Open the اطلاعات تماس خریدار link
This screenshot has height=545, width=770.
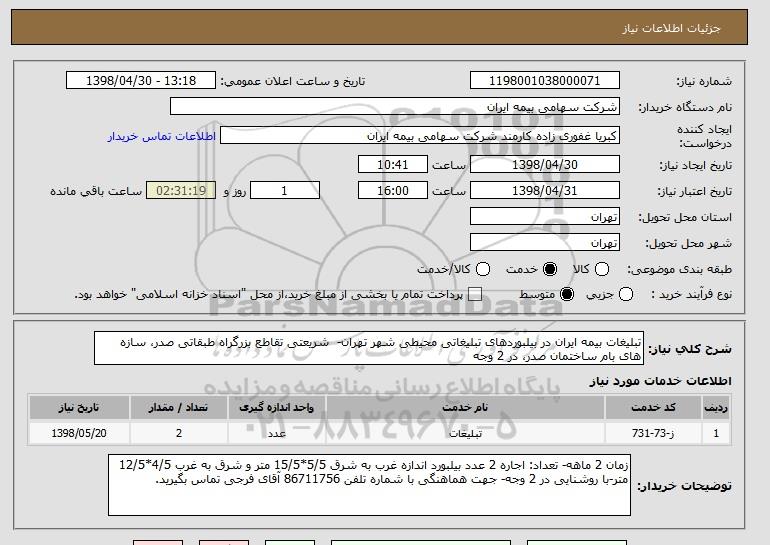coord(162,136)
